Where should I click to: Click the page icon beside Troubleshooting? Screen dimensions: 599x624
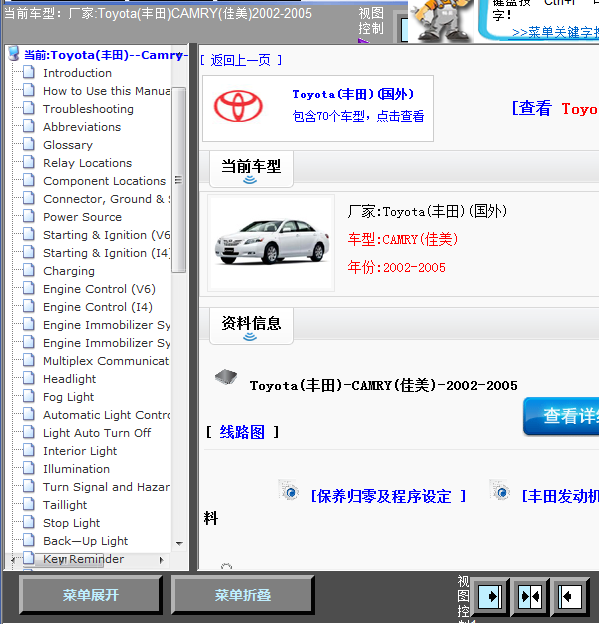point(29,109)
